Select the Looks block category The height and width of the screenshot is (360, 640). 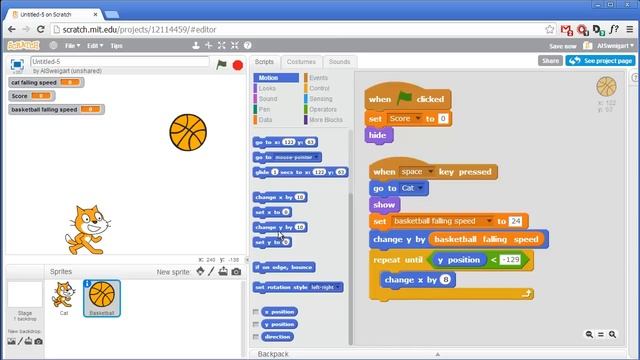point(267,88)
